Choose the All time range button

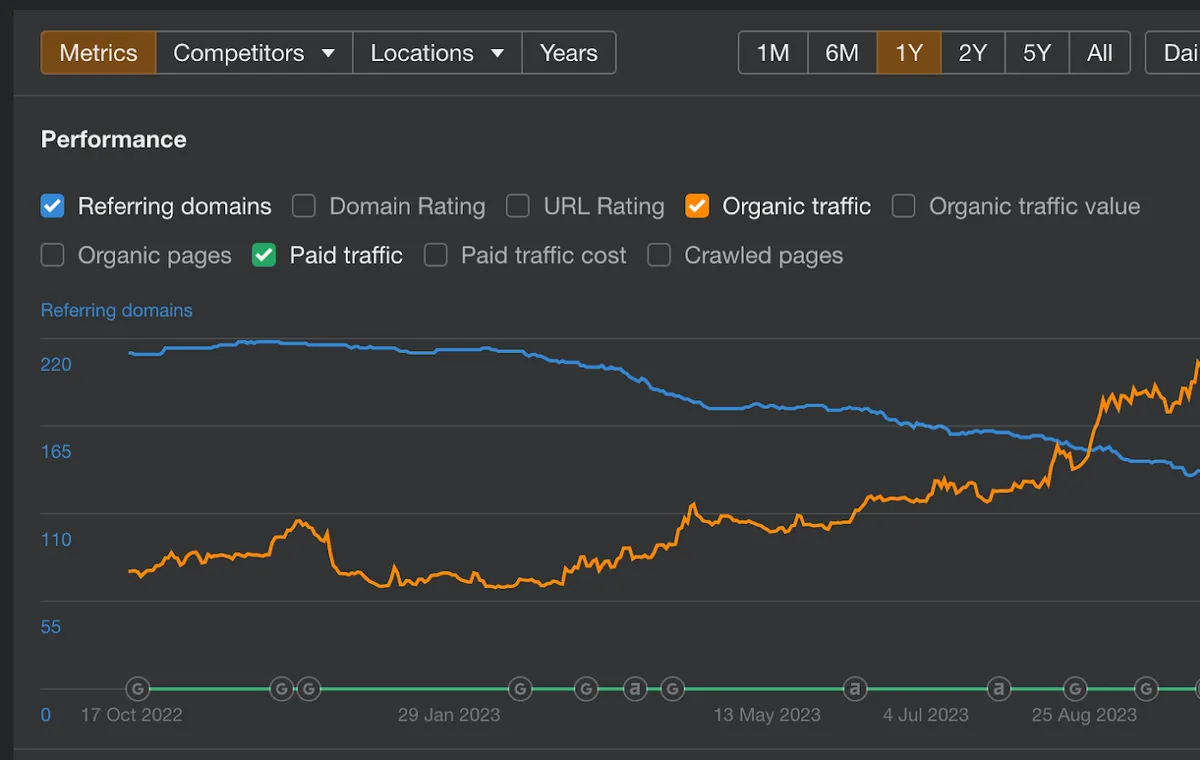tap(1100, 53)
